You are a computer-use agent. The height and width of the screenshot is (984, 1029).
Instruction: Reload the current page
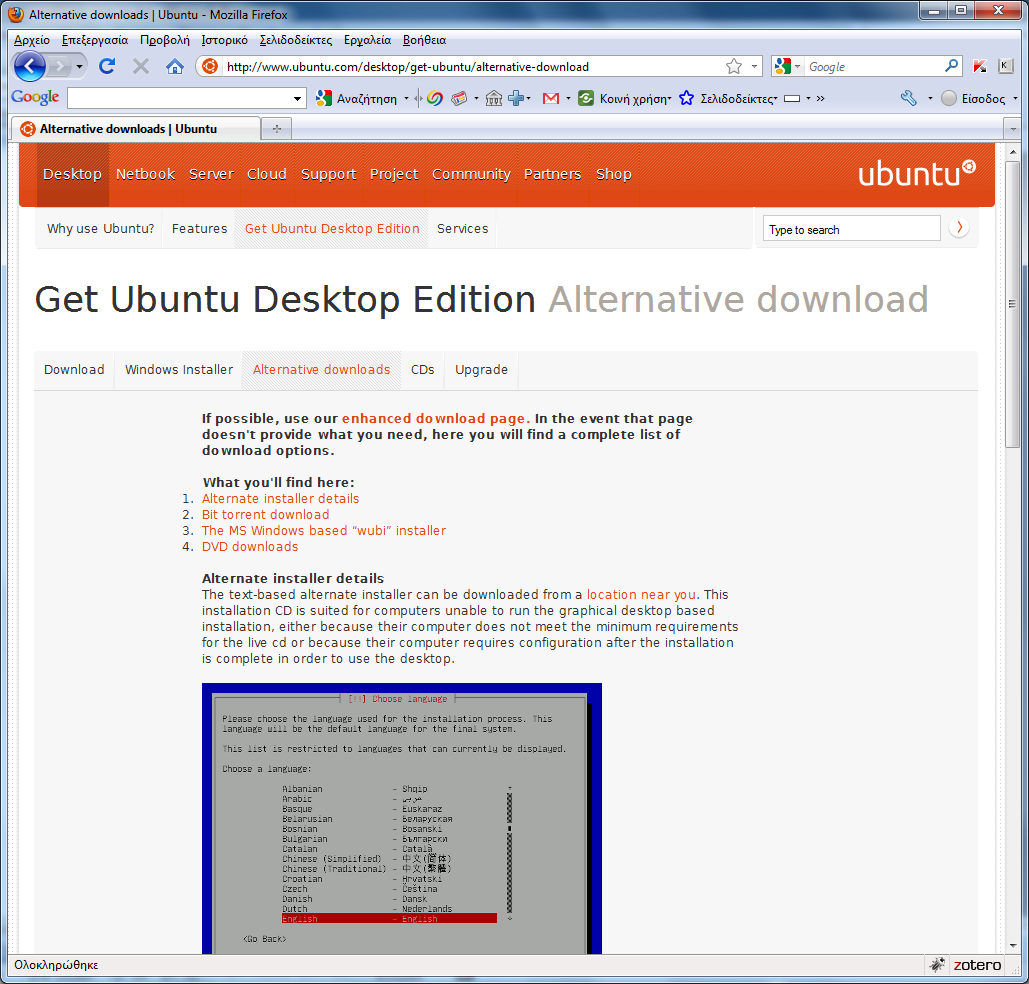107,66
